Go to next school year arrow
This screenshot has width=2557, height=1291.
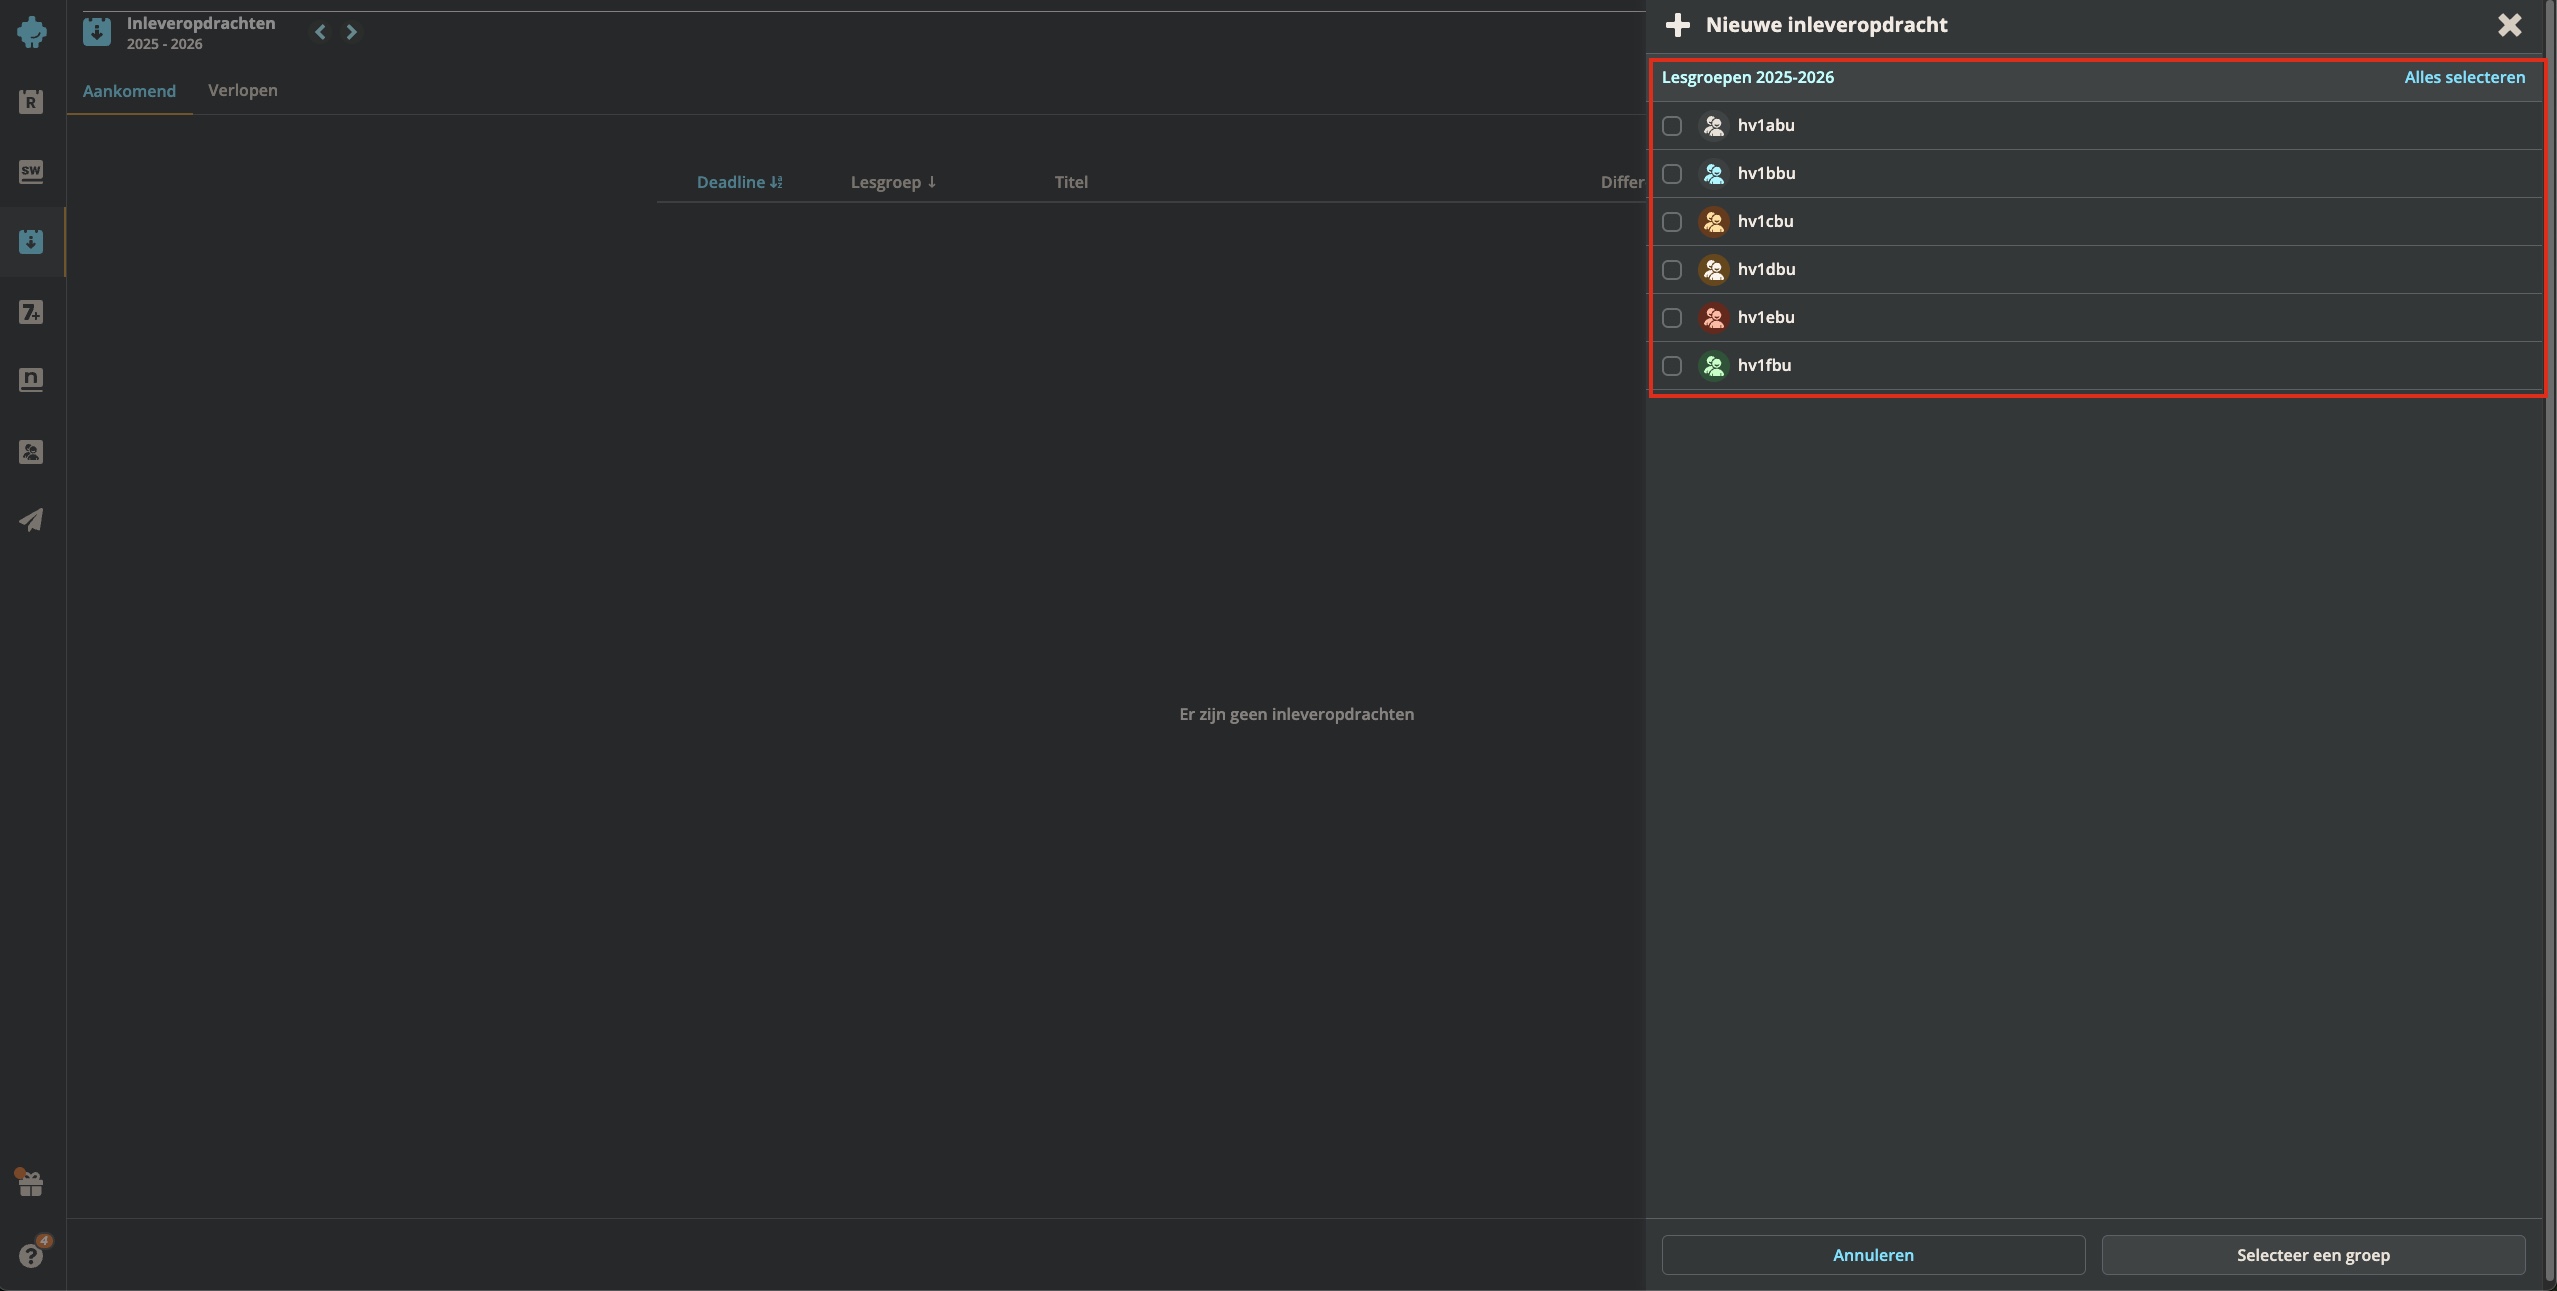(351, 32)
